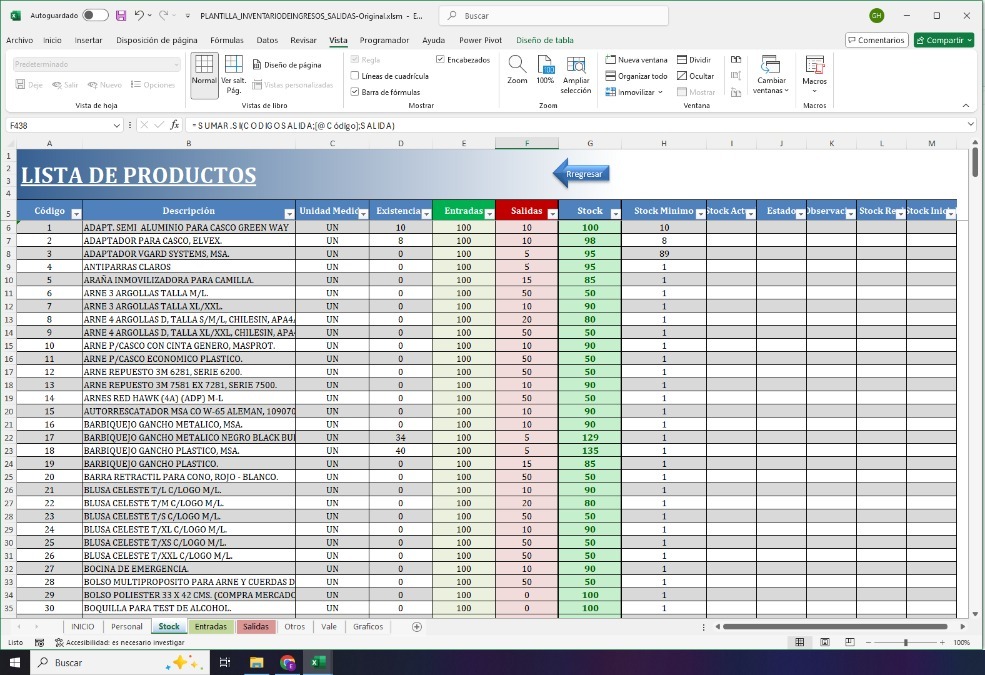Open the Zoom magnifier tool
Image resolution: width=985 pixels, height=675 pixels.
[517, 69]
